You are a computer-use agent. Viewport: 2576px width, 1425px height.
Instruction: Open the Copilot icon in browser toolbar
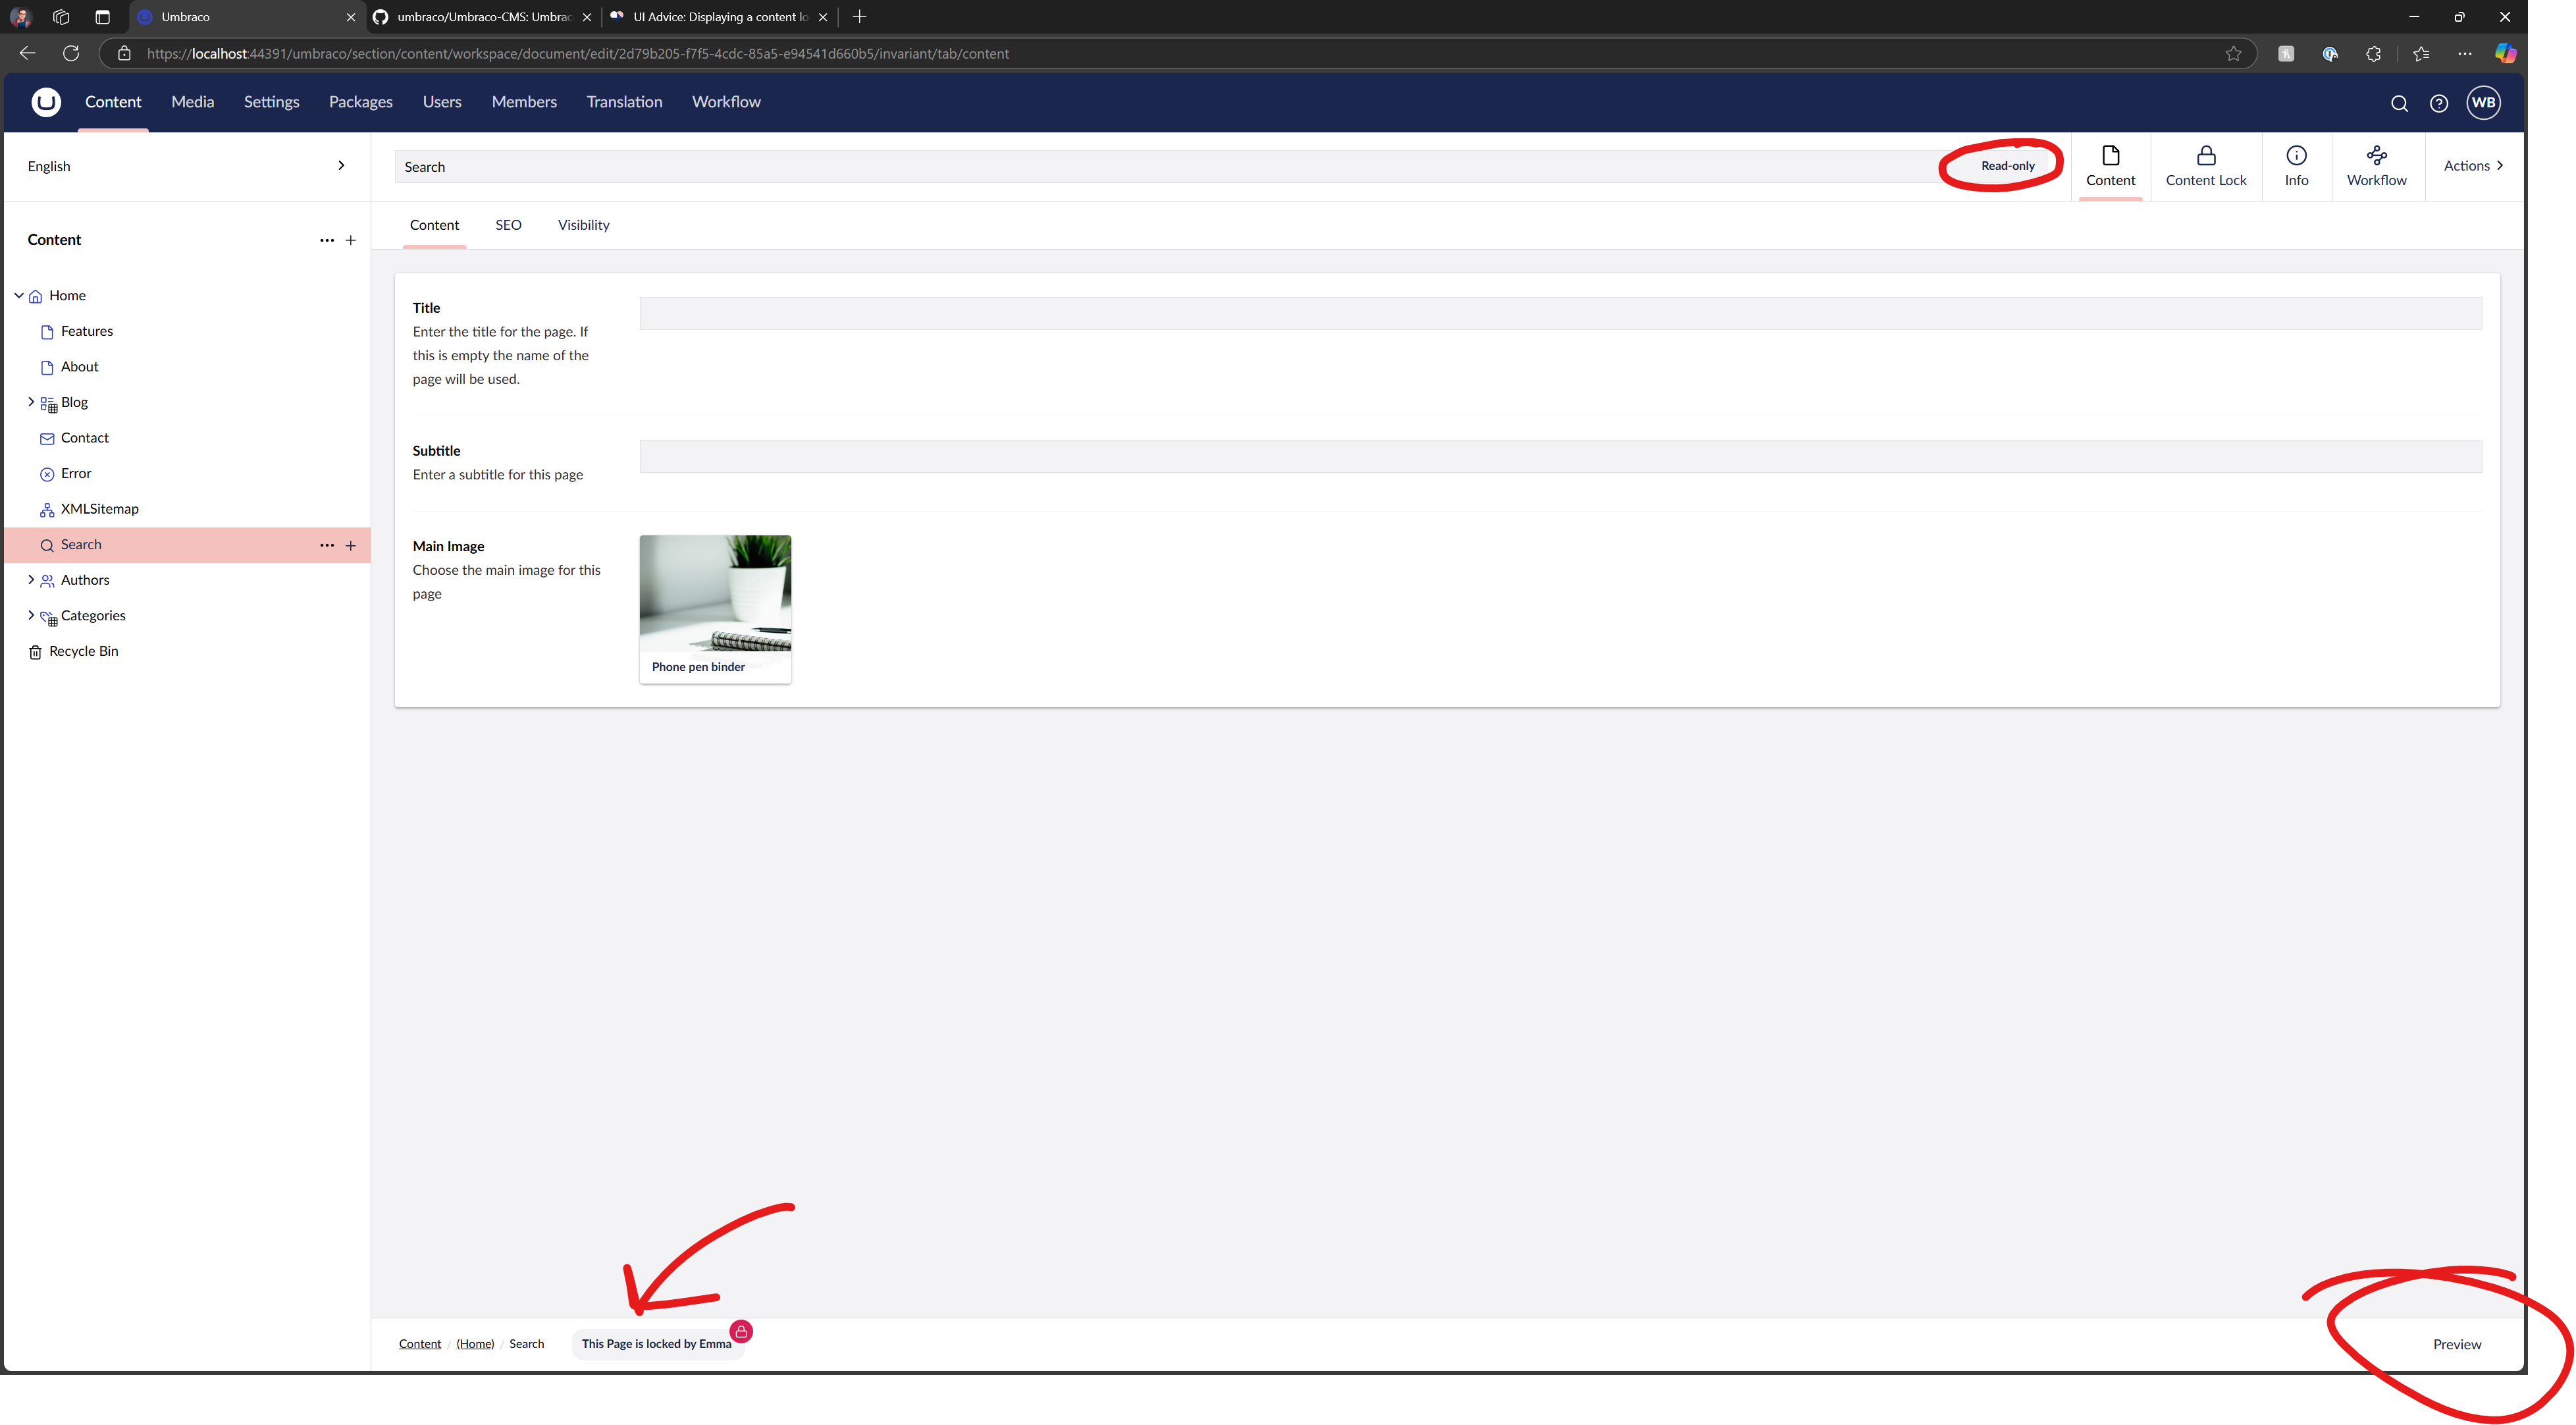(x=2505, y=53)
